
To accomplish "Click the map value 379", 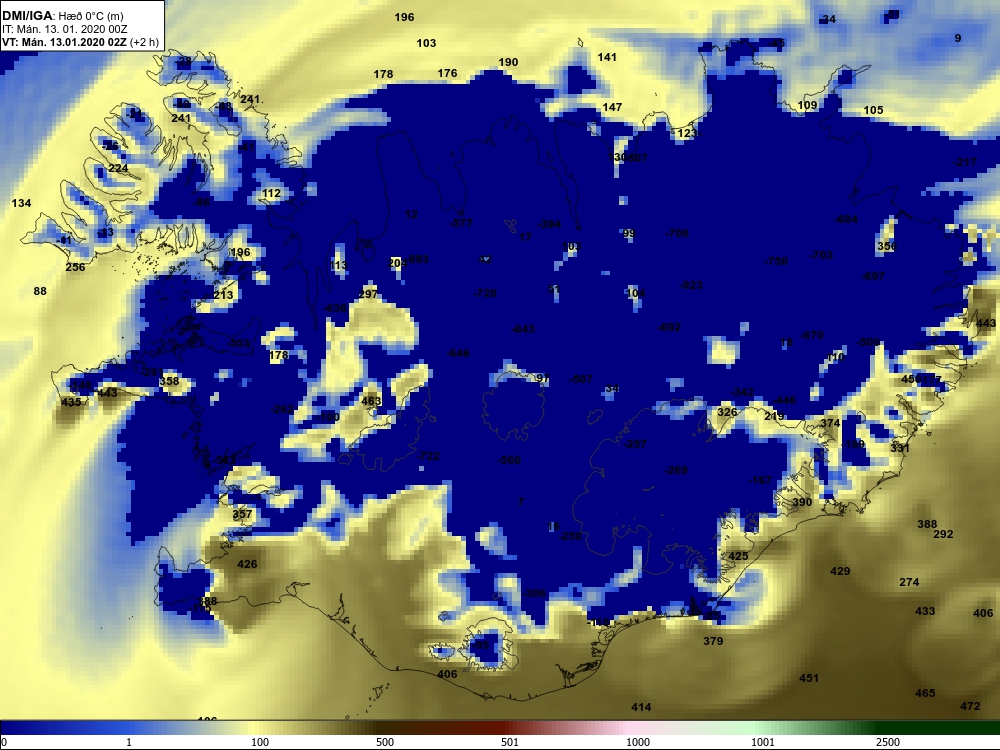I will coord(713,641).
